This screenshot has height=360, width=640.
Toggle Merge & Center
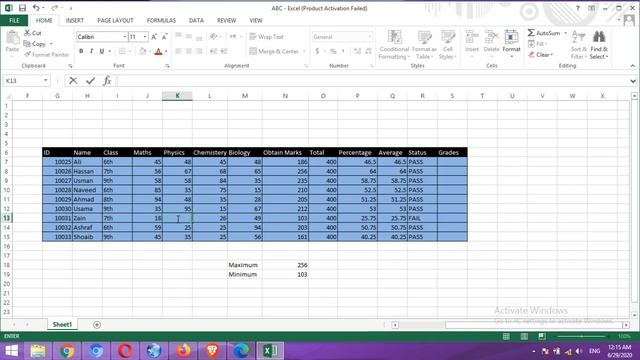click(x=274, y=51)
